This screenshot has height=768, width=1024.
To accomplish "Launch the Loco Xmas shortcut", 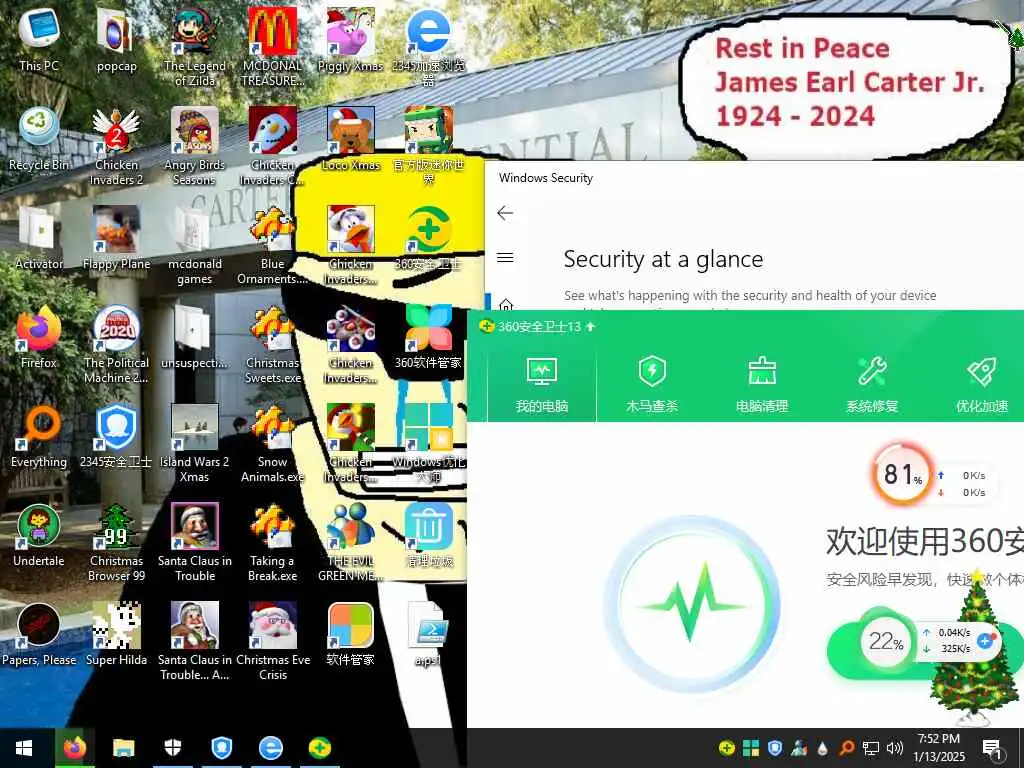I will [x=351, y=139].
